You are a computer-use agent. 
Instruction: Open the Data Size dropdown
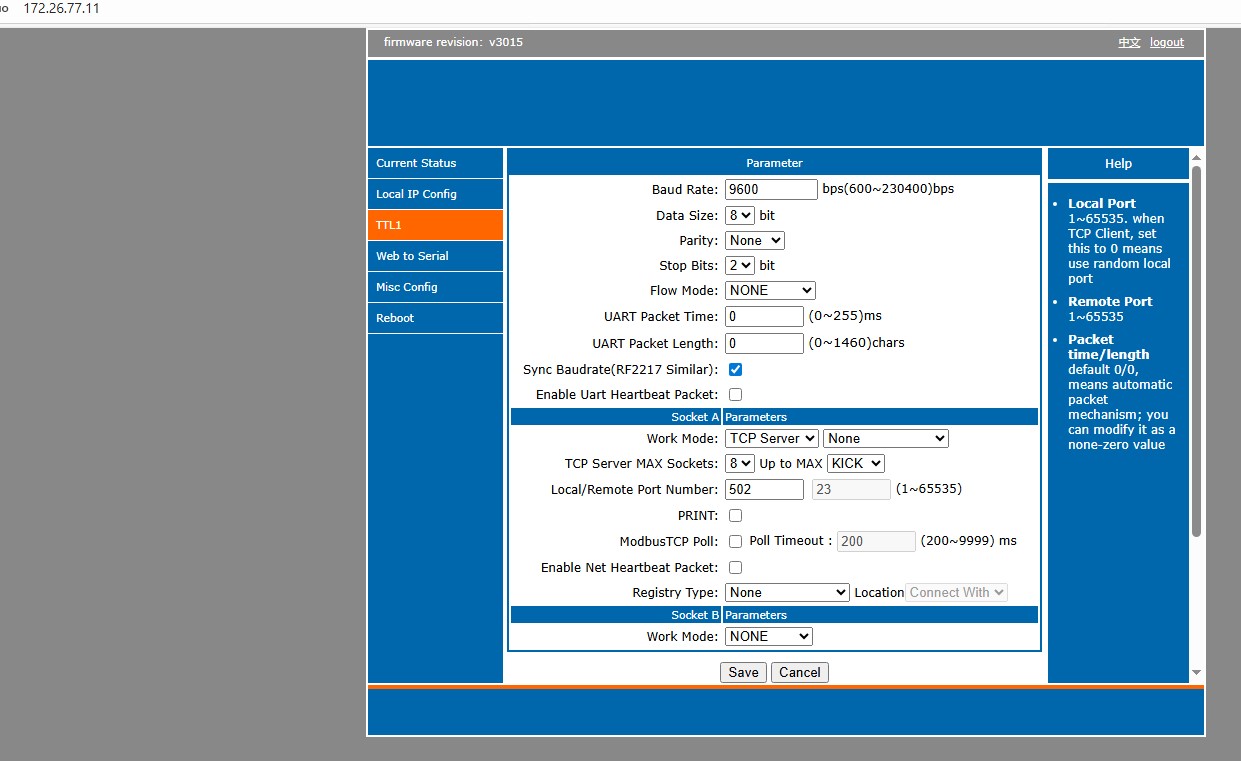740,215
